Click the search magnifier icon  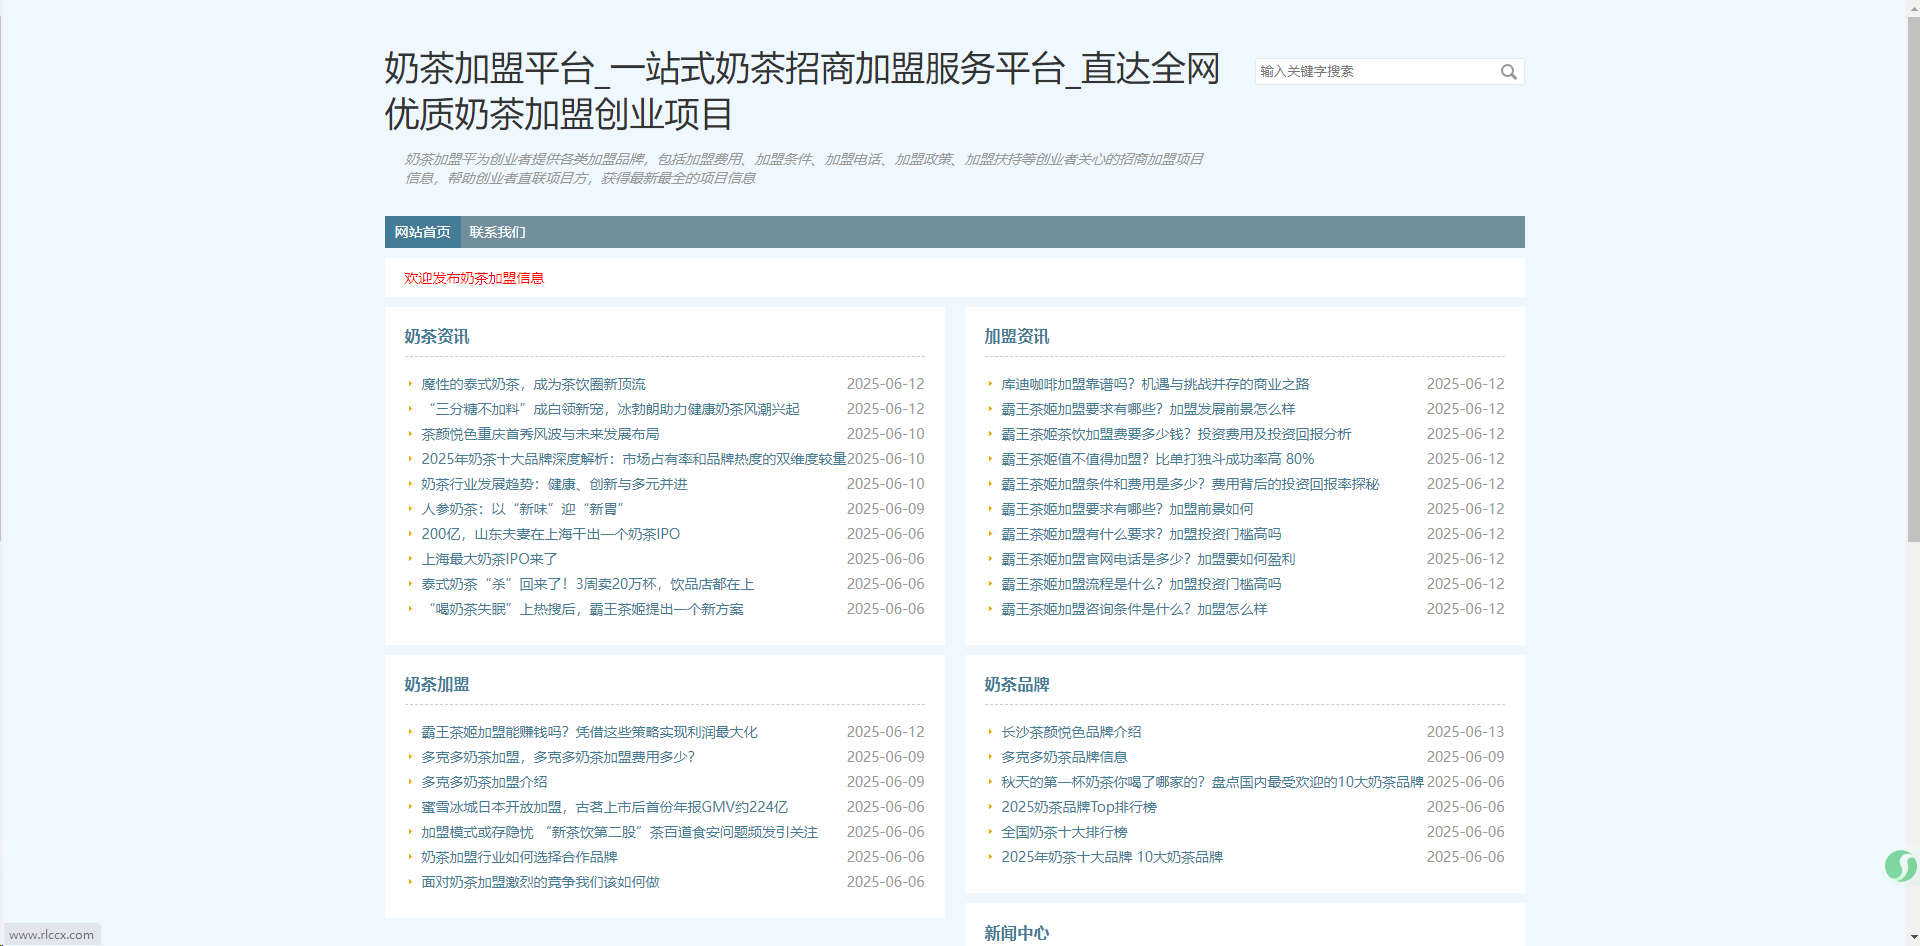pos(1508,72)
